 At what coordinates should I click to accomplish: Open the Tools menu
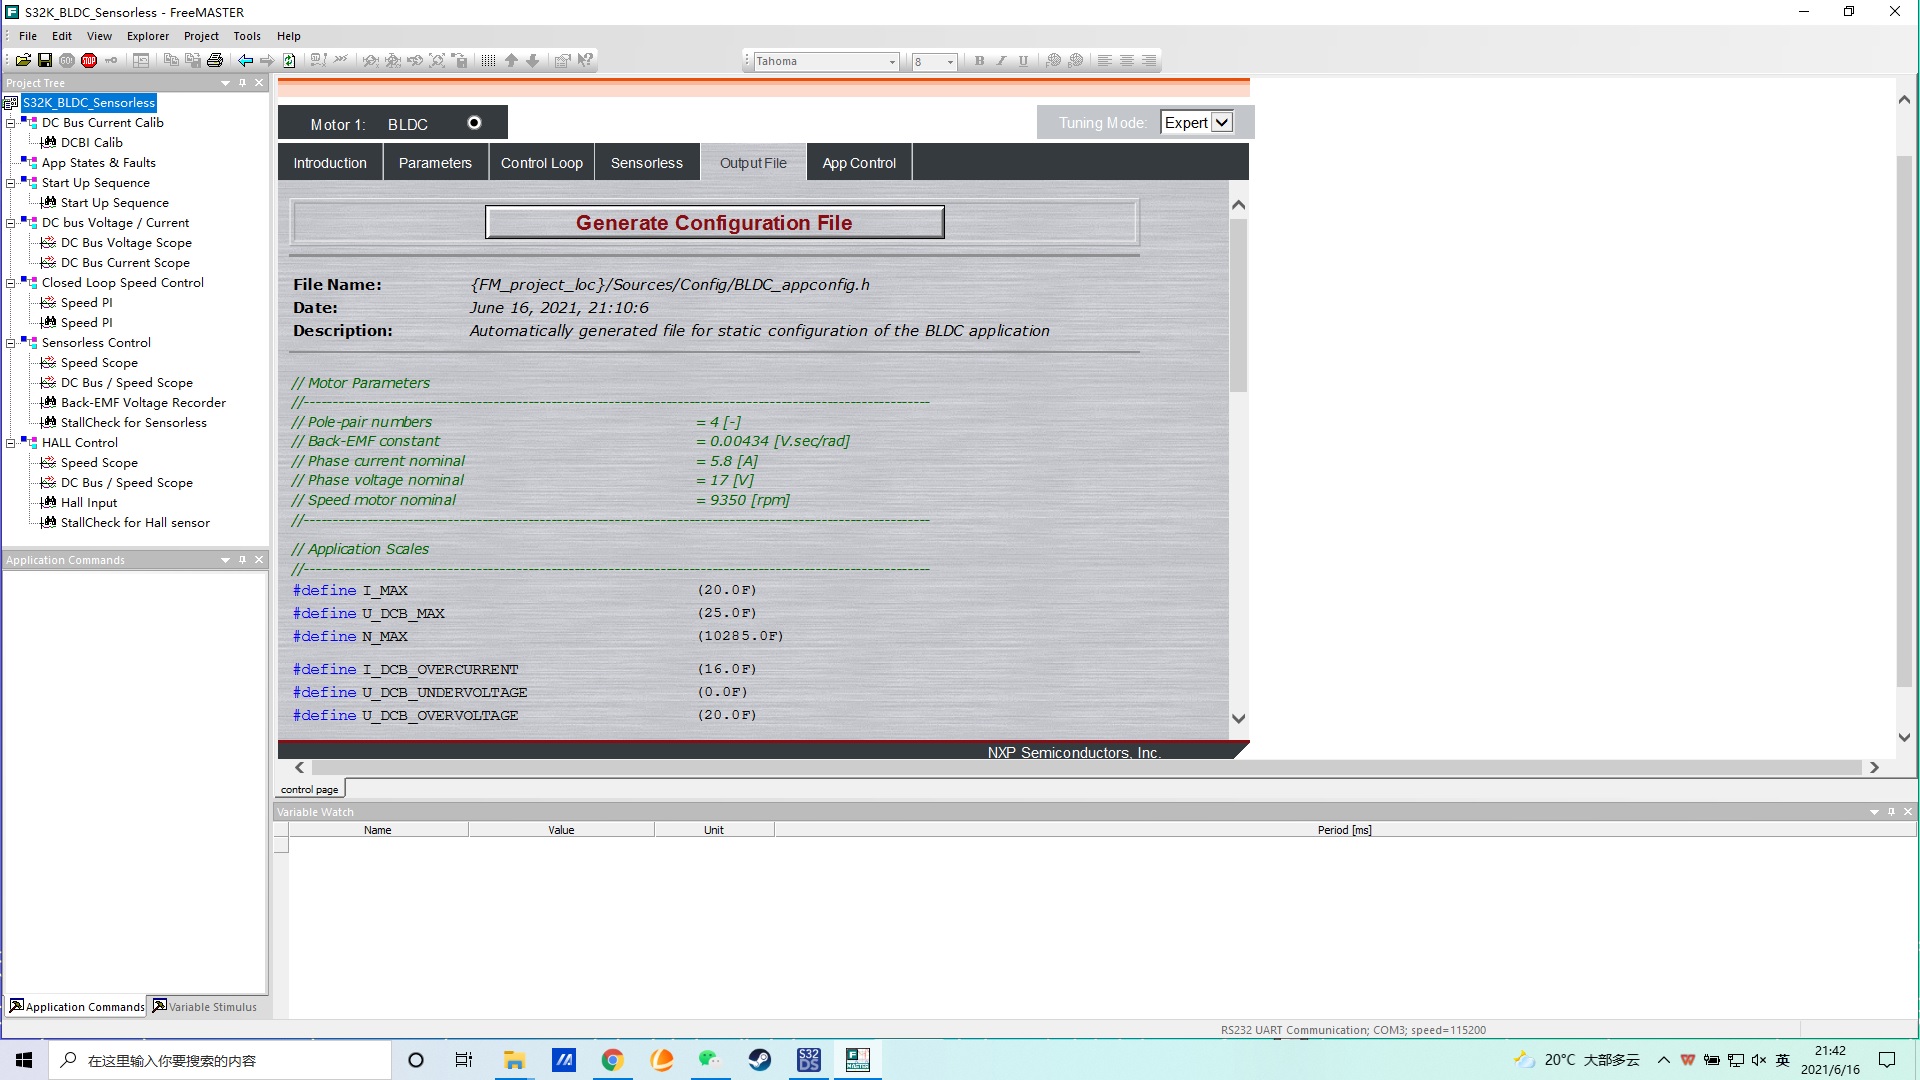click(246, 36)
